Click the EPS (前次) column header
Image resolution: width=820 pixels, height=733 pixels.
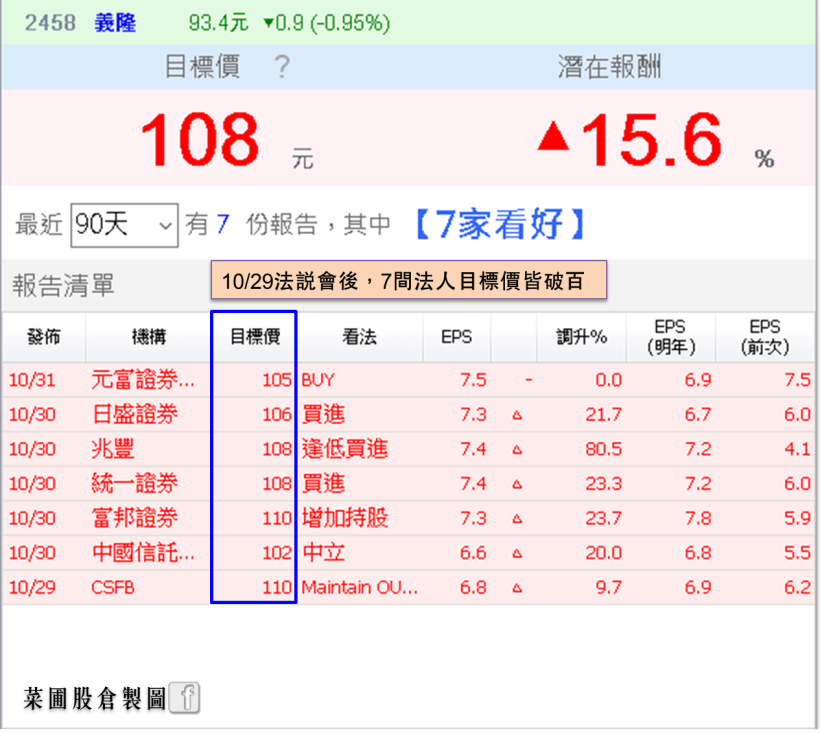(x=765, y=337)
